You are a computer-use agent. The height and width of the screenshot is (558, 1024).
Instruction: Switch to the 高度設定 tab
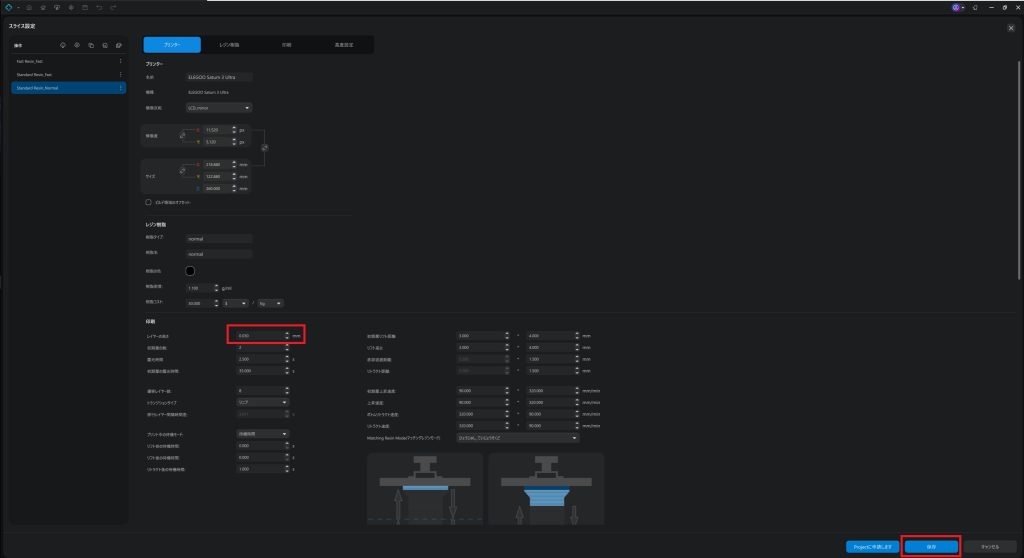pos(344,45)
